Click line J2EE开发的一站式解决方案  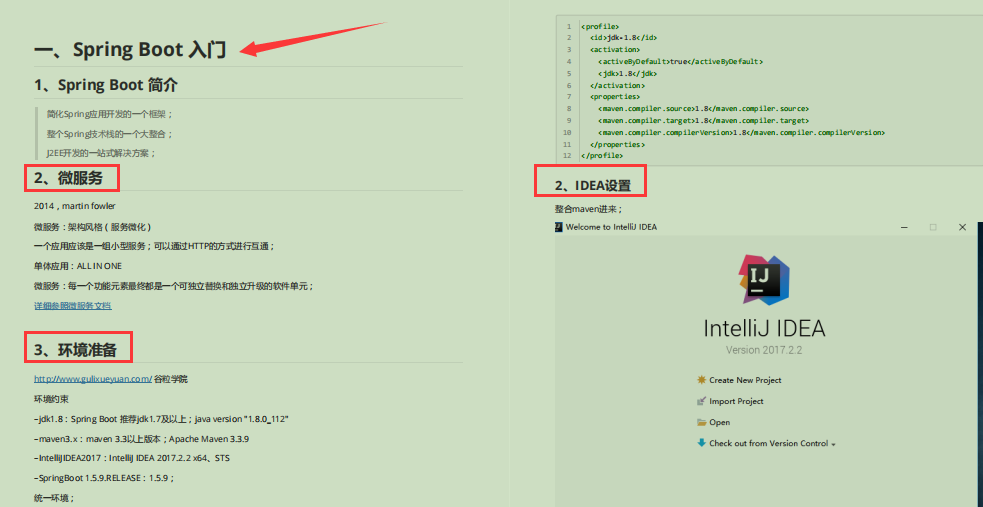coord(101,153)
